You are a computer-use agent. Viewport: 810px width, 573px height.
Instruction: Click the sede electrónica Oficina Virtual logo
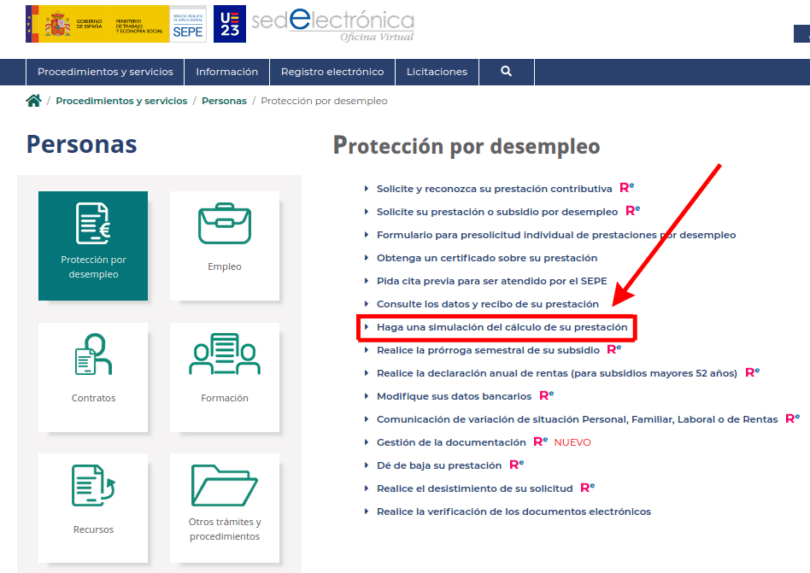click(333, 24)
